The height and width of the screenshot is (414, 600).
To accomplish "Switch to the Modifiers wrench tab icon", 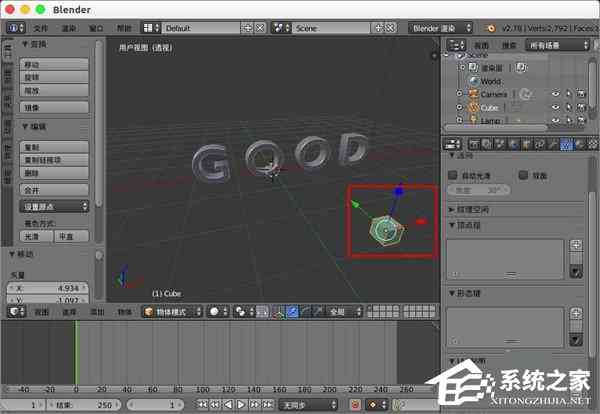I will coord(553,144).
